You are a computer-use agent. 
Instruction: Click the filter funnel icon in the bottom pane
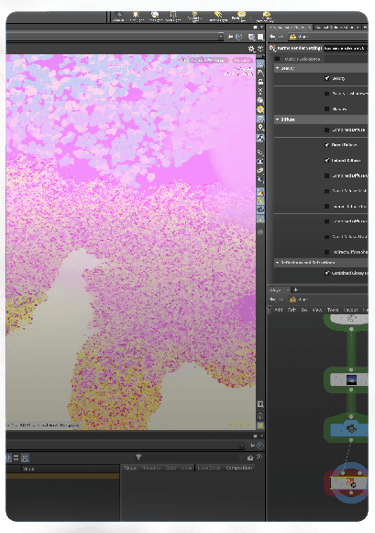coord(138,457)
